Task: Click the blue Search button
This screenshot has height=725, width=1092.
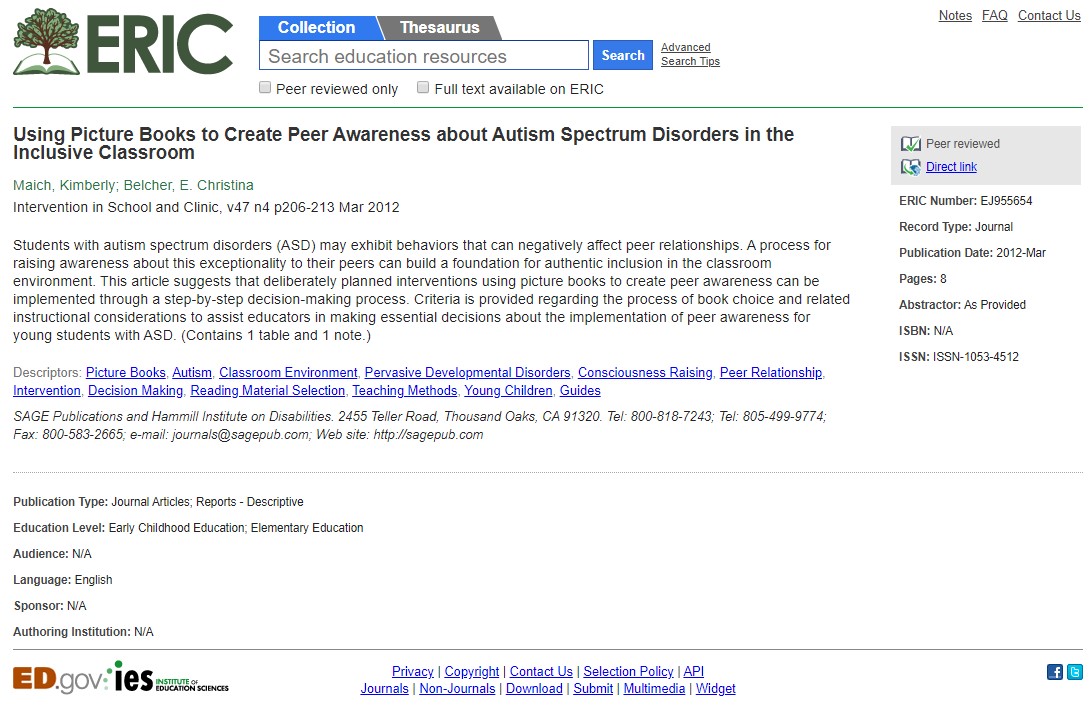Action: (x=623, y=55)
